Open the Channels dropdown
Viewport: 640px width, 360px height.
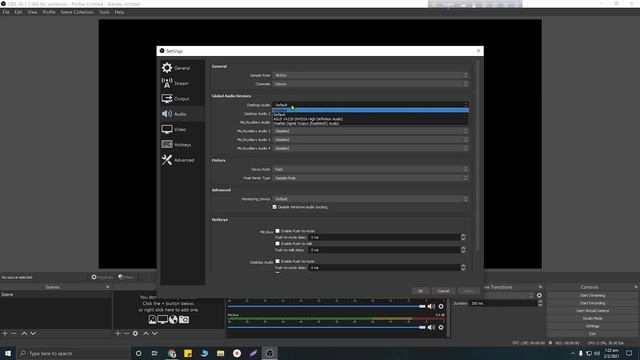pyautogui.click(x=371, y=84)
